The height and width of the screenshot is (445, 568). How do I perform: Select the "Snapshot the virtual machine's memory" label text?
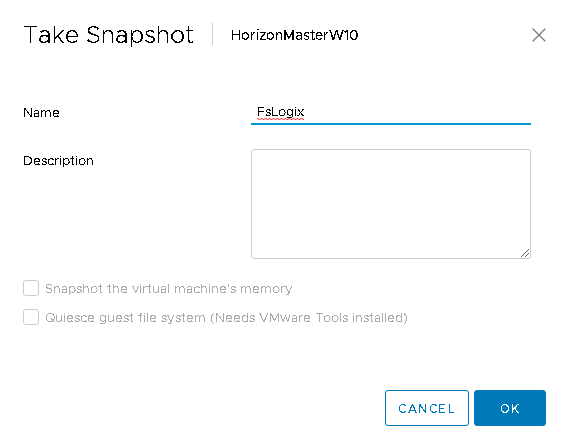click(x=168, y=289)
